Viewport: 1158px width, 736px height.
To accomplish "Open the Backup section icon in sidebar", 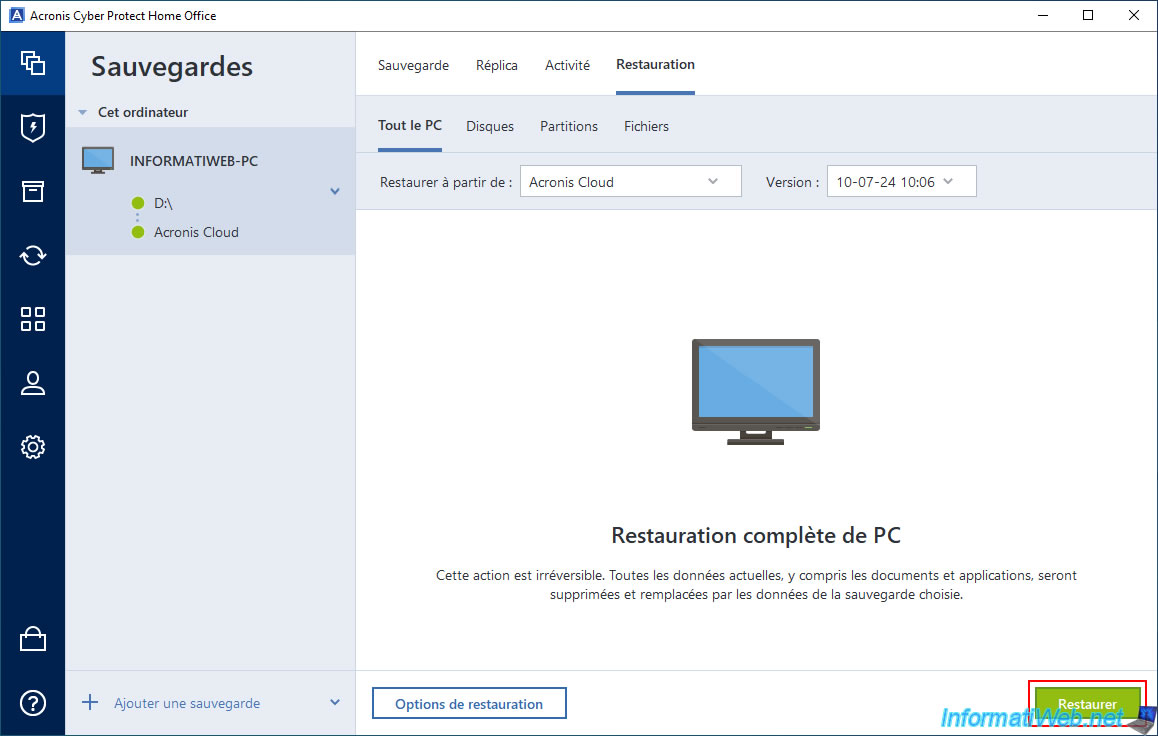I will coord(32,63).
